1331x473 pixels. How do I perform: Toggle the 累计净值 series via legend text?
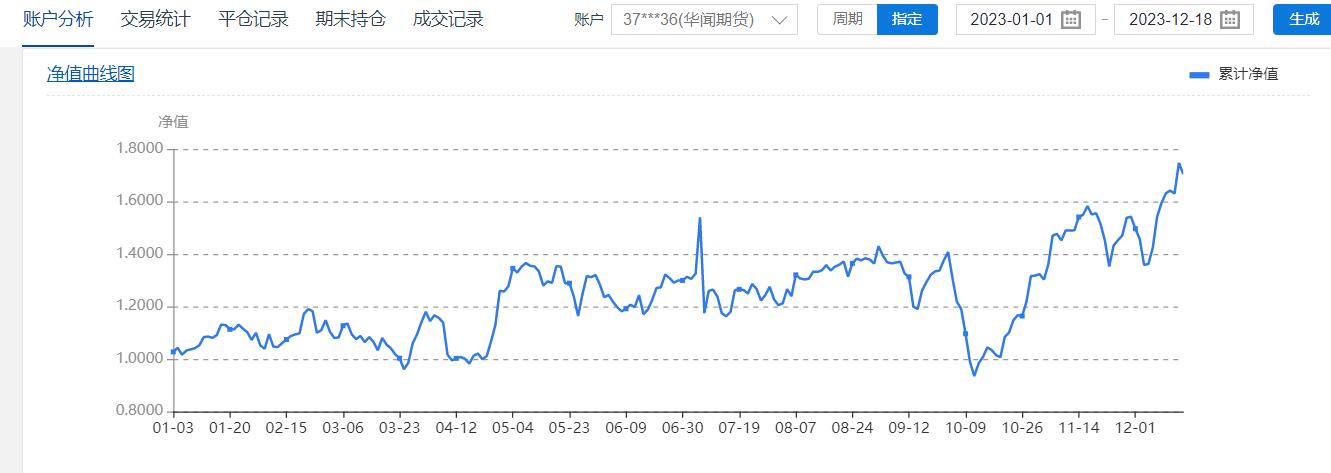pos(1247,74)
